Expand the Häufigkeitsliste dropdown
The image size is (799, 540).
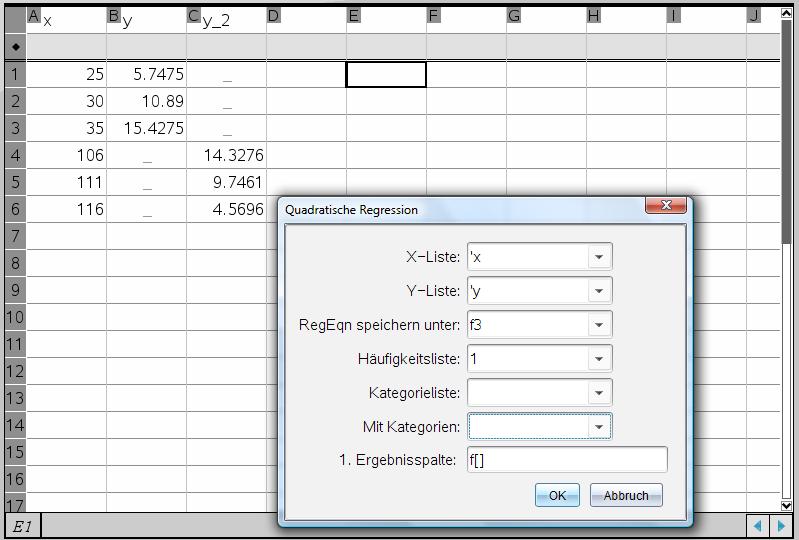tap(598, 359)
